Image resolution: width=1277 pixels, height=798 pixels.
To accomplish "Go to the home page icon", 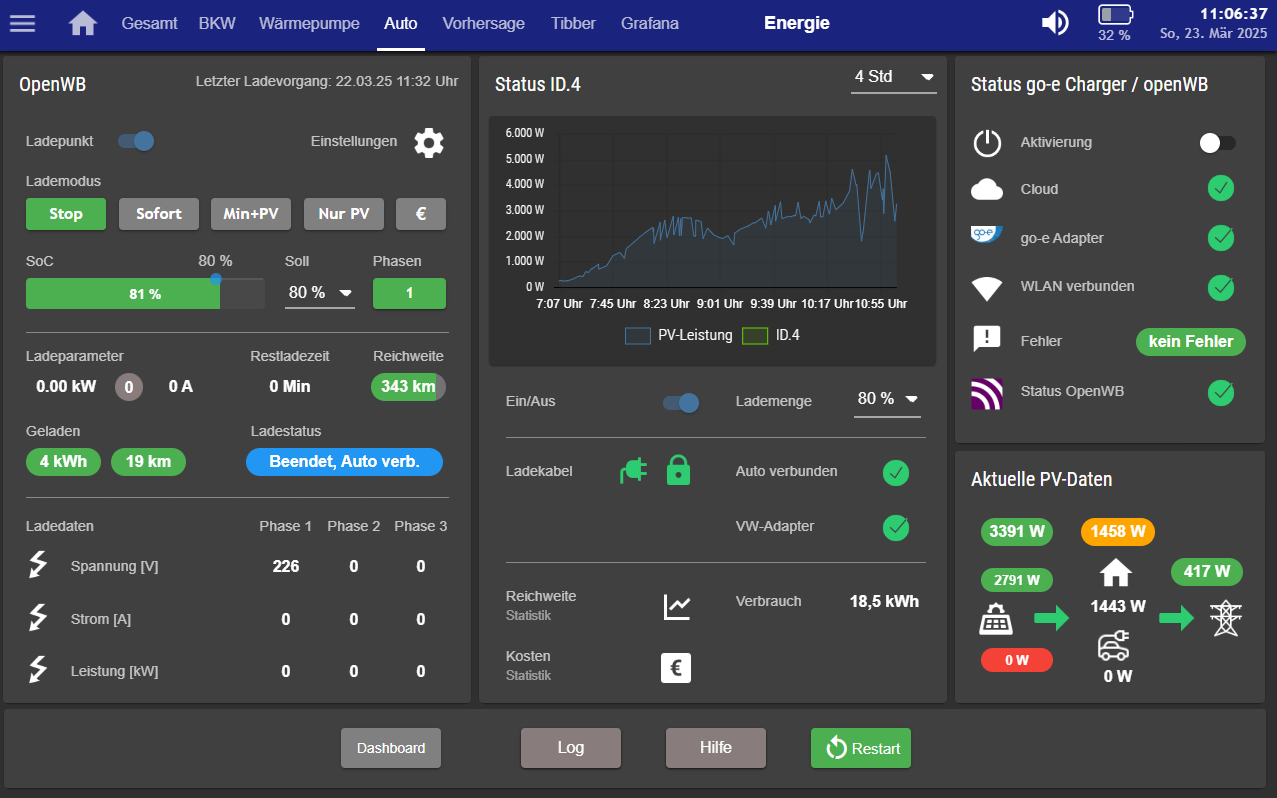I will pyautogui.click(x=83, y=23).
